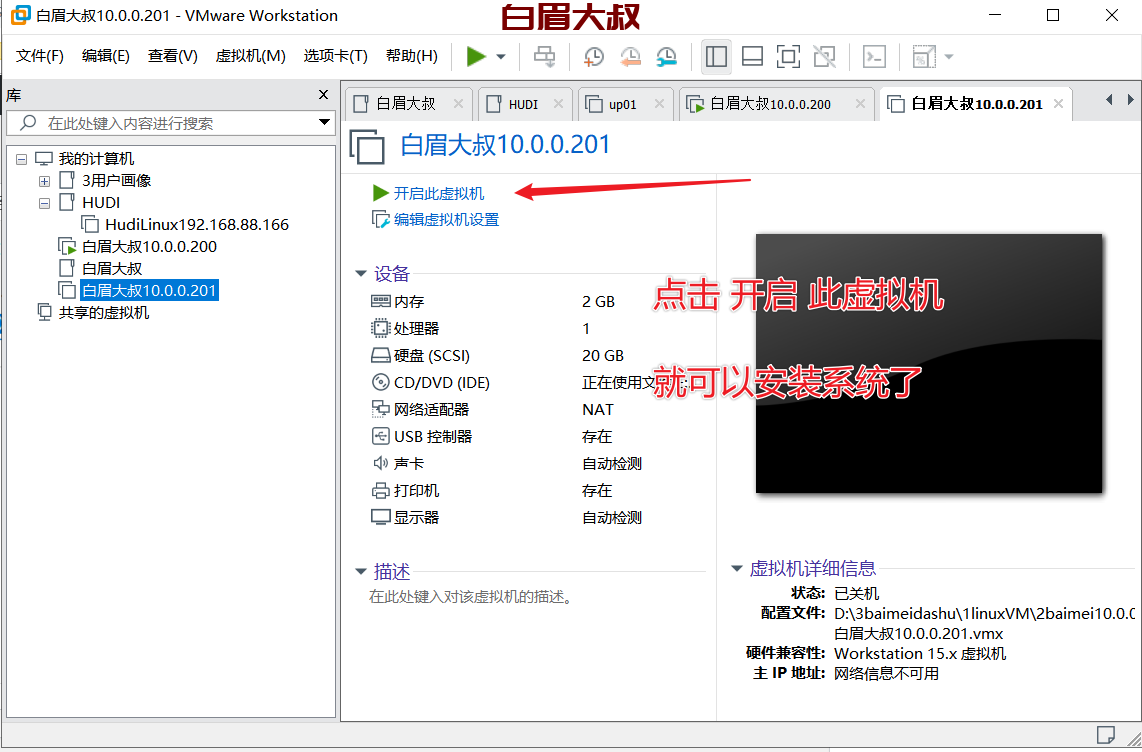Screen dimensions: 1142x752
Task: Select HudiLinux192.168.88.166 in the library
Action: pos(197,224)
